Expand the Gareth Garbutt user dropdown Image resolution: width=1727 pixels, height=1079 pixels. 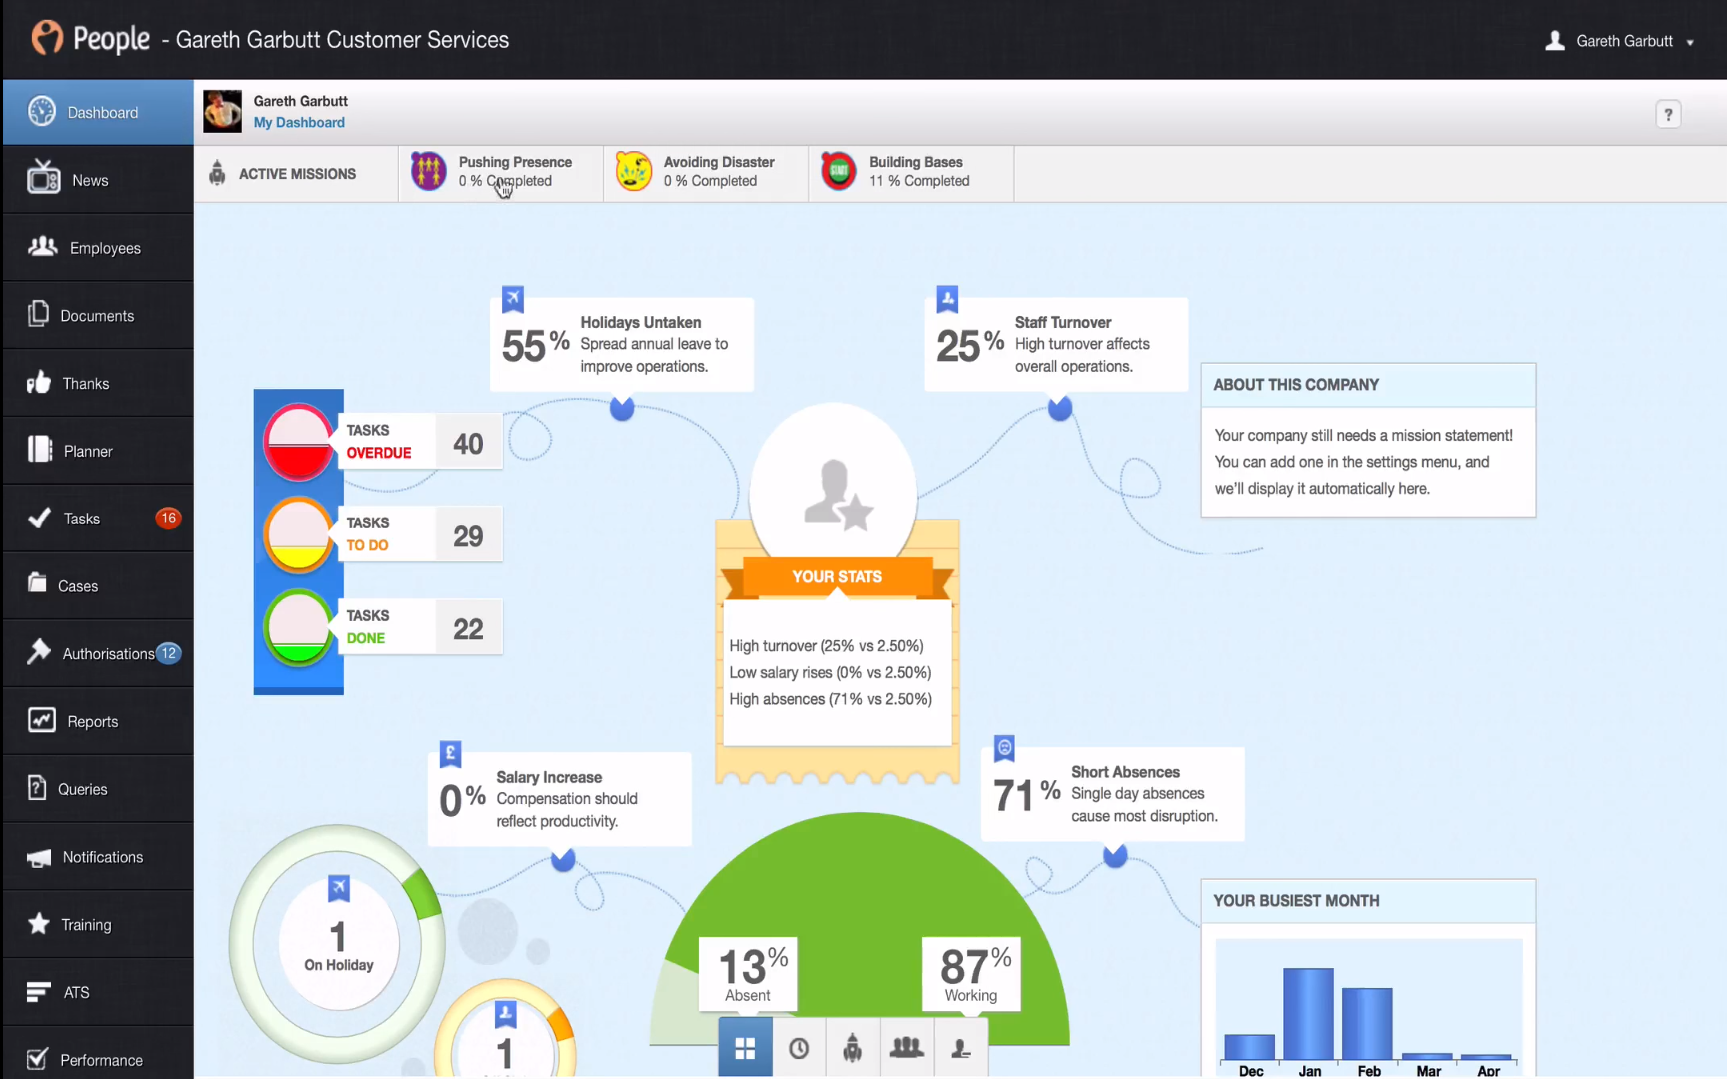[x=1620, y=41]
